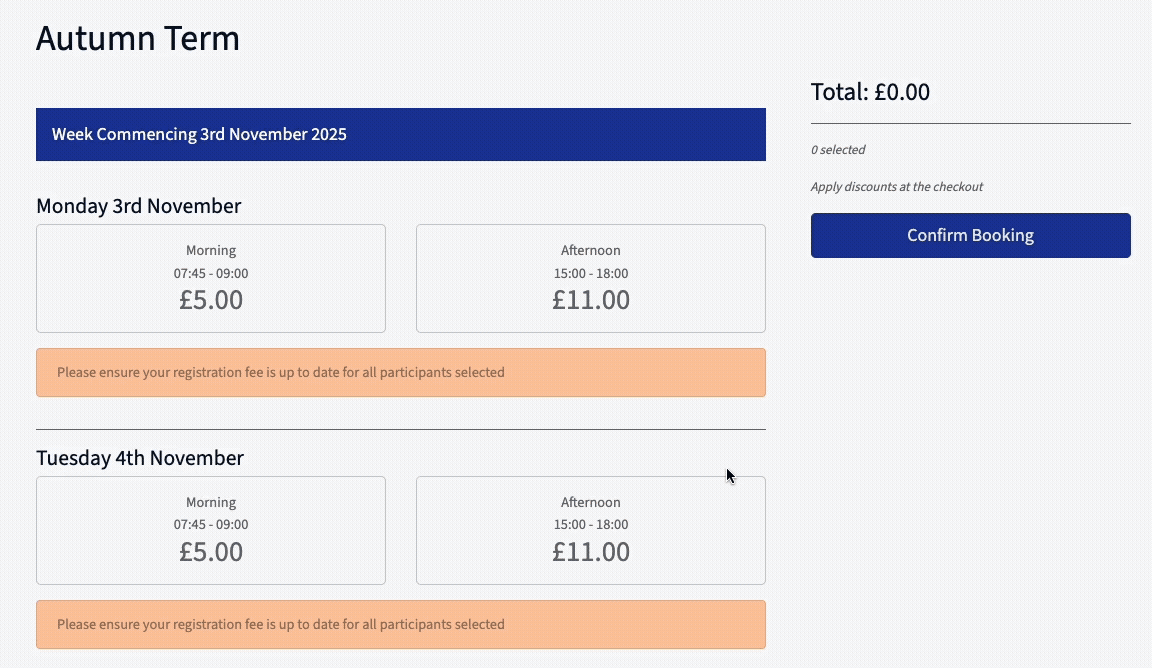Viewport: 1152px width, 668px height.
Task: Click the Tuesday 4th November heading
Action: (140, 458)
